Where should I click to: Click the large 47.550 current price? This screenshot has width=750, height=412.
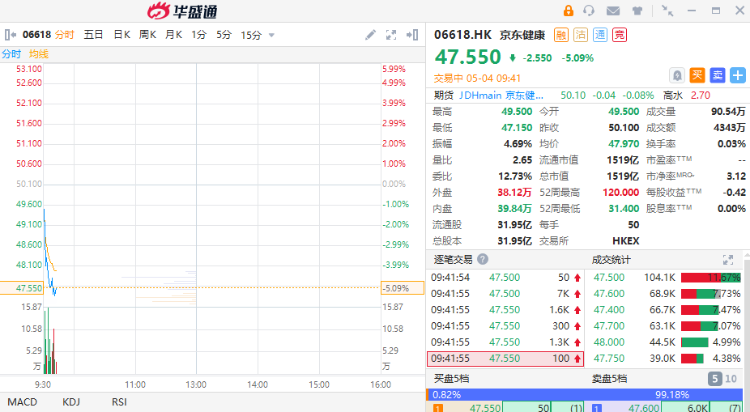point(467,57)
